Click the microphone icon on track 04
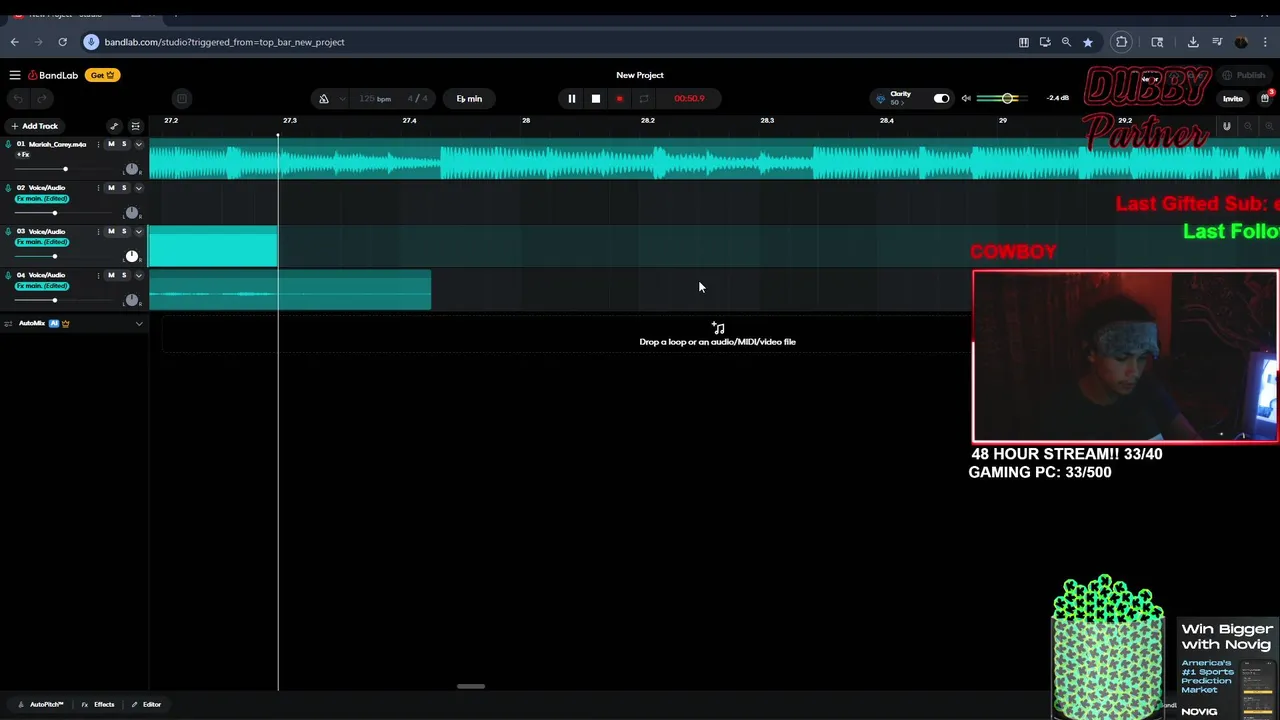Screen dimensions: 1280x720 (x=8, y=275)
